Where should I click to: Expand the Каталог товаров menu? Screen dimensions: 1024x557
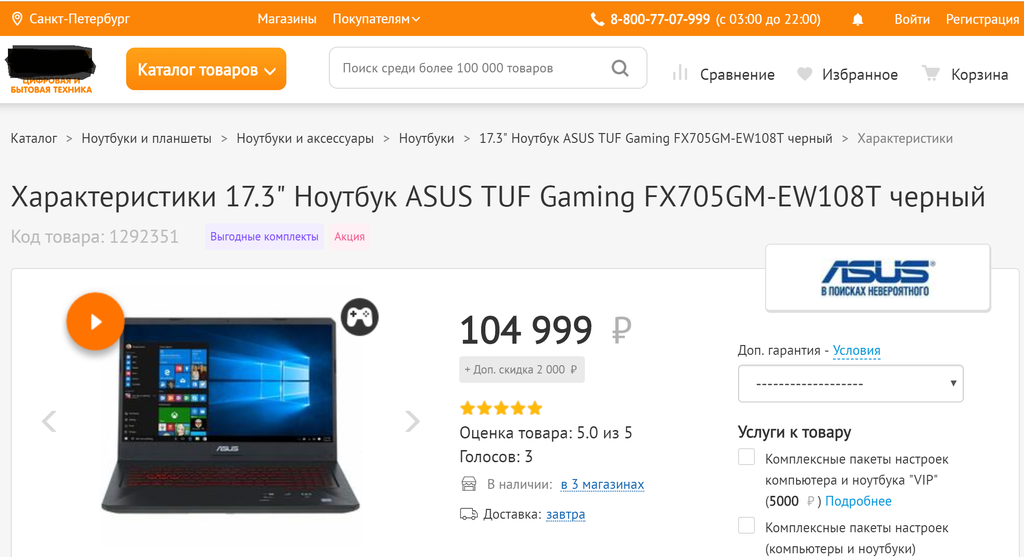click(206, 69)
